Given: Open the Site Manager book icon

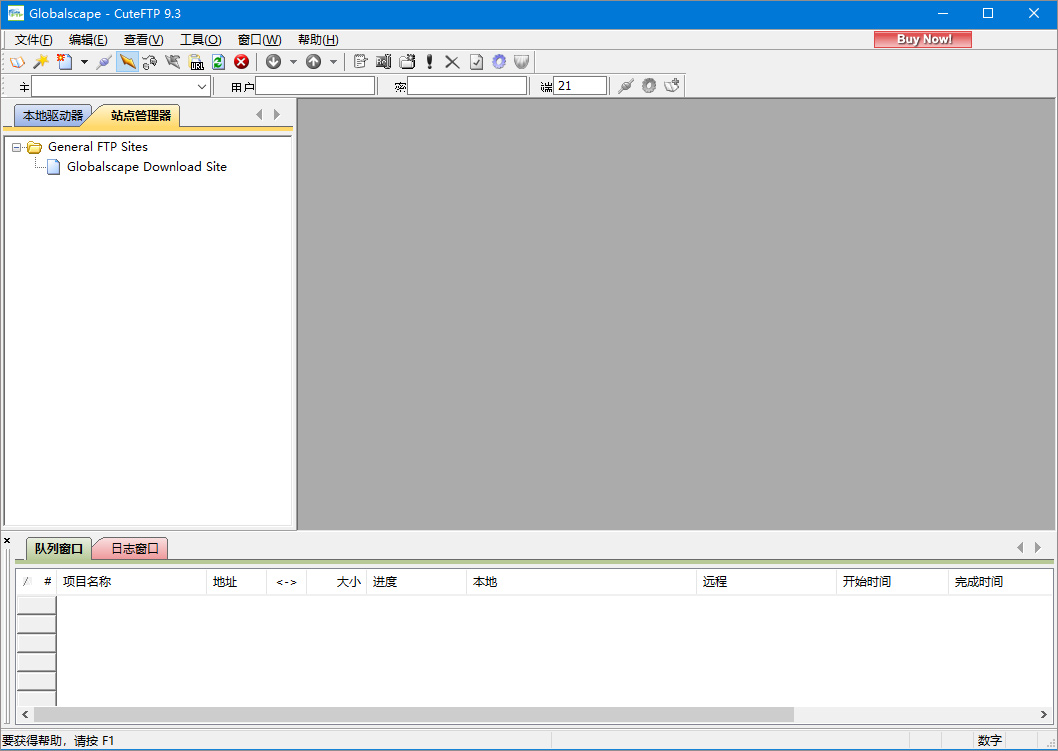Looking at the screenshot, I should point(17,62).
